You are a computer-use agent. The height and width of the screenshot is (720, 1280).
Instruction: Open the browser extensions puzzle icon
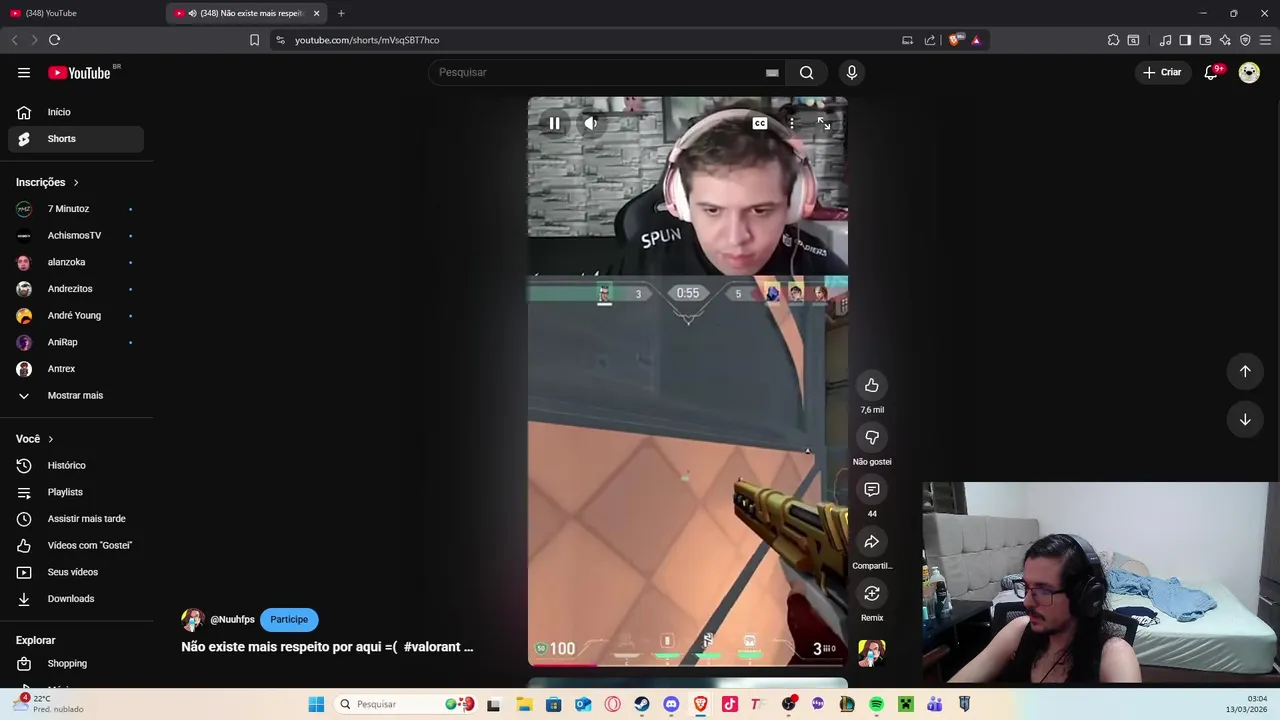click(1113, 40)
